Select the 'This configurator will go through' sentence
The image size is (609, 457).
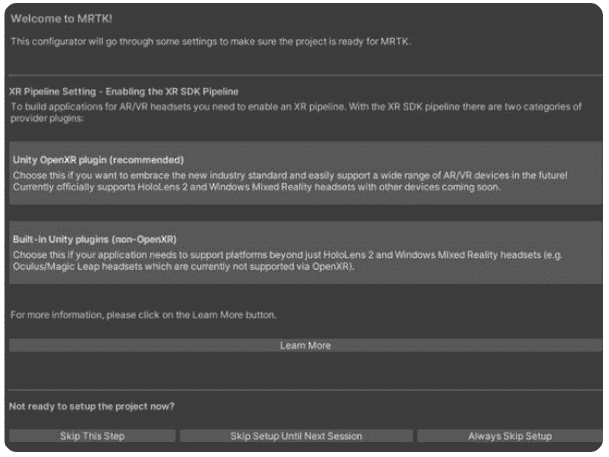[211, 42]
